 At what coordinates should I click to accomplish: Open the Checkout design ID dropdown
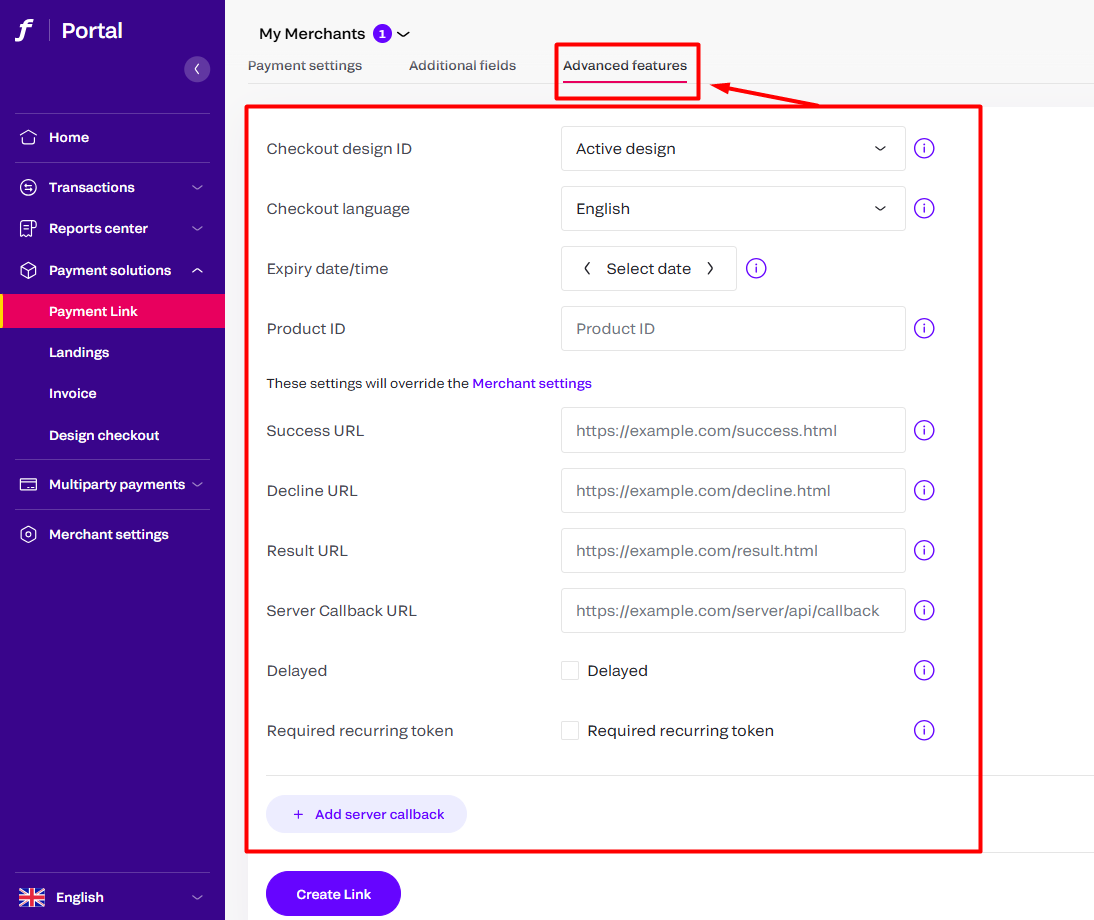click(733, 148)
